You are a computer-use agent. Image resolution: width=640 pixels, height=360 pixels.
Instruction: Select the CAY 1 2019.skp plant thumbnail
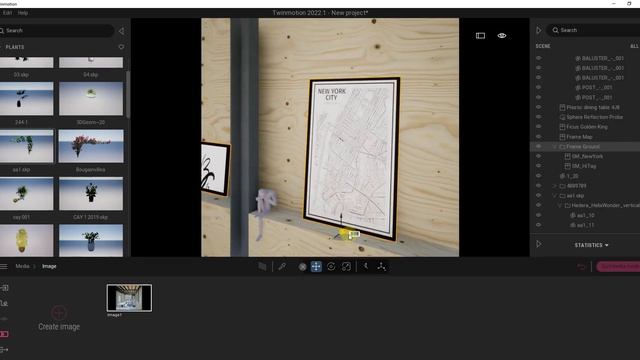point(91,193)
